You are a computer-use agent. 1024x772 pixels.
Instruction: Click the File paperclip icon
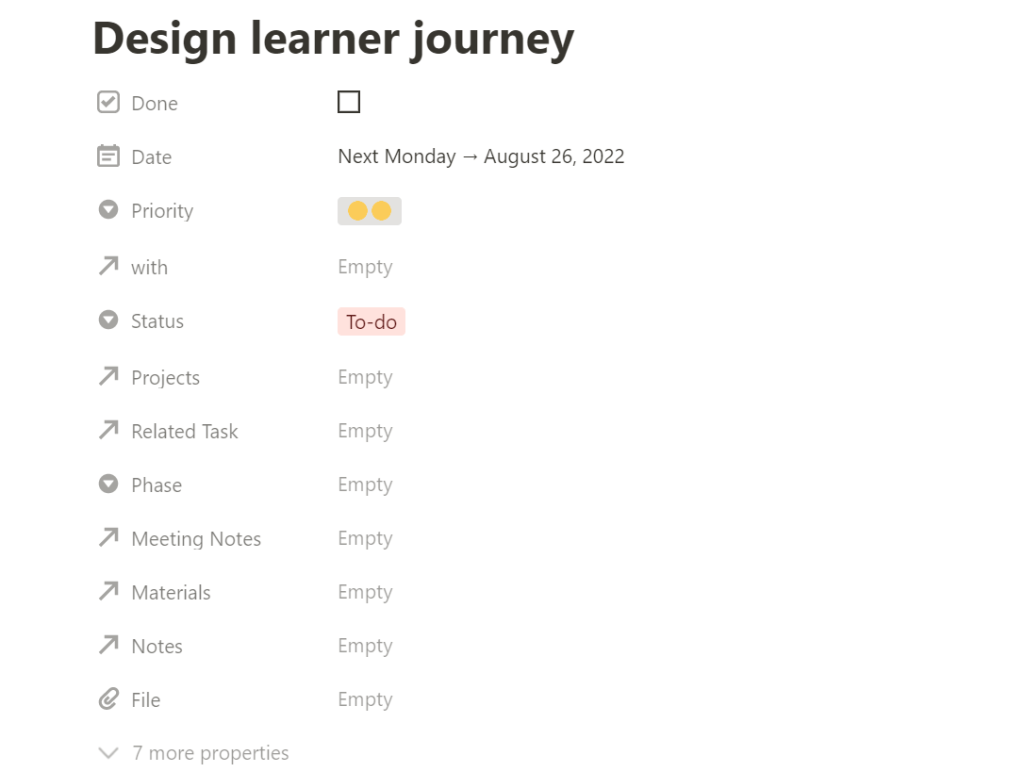108,700
